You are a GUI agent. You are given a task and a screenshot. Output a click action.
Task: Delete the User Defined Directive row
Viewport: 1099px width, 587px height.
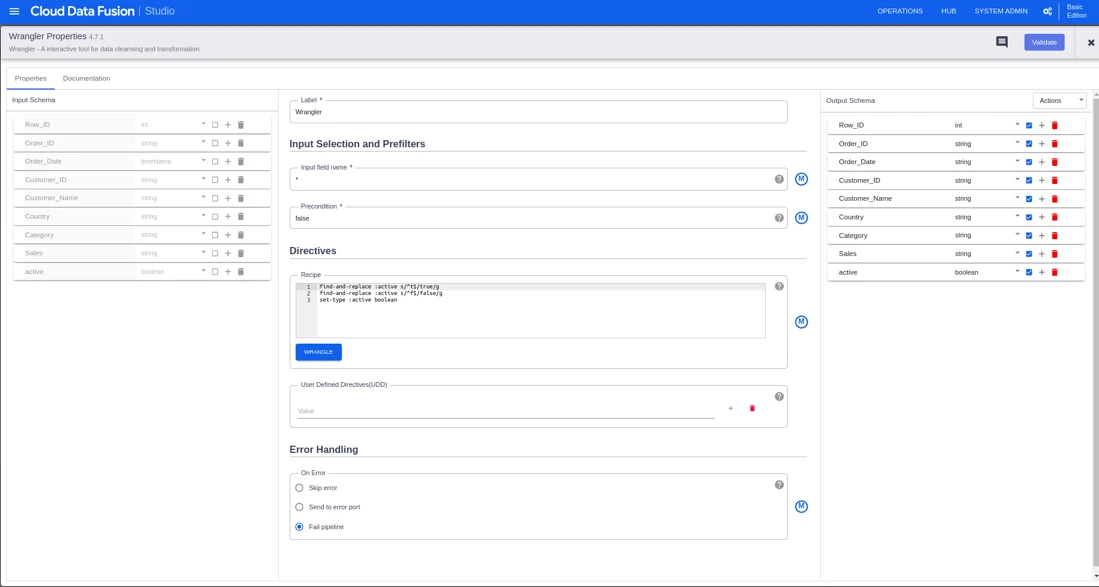[x=752, y=408]
